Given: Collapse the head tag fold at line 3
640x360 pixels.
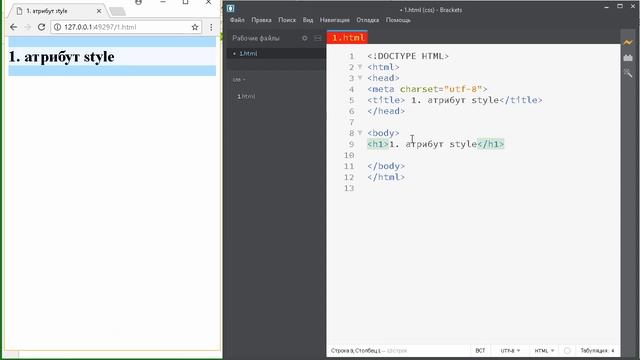Looking at the screenshot, I should pyautogui.click(x=360, y=78).
